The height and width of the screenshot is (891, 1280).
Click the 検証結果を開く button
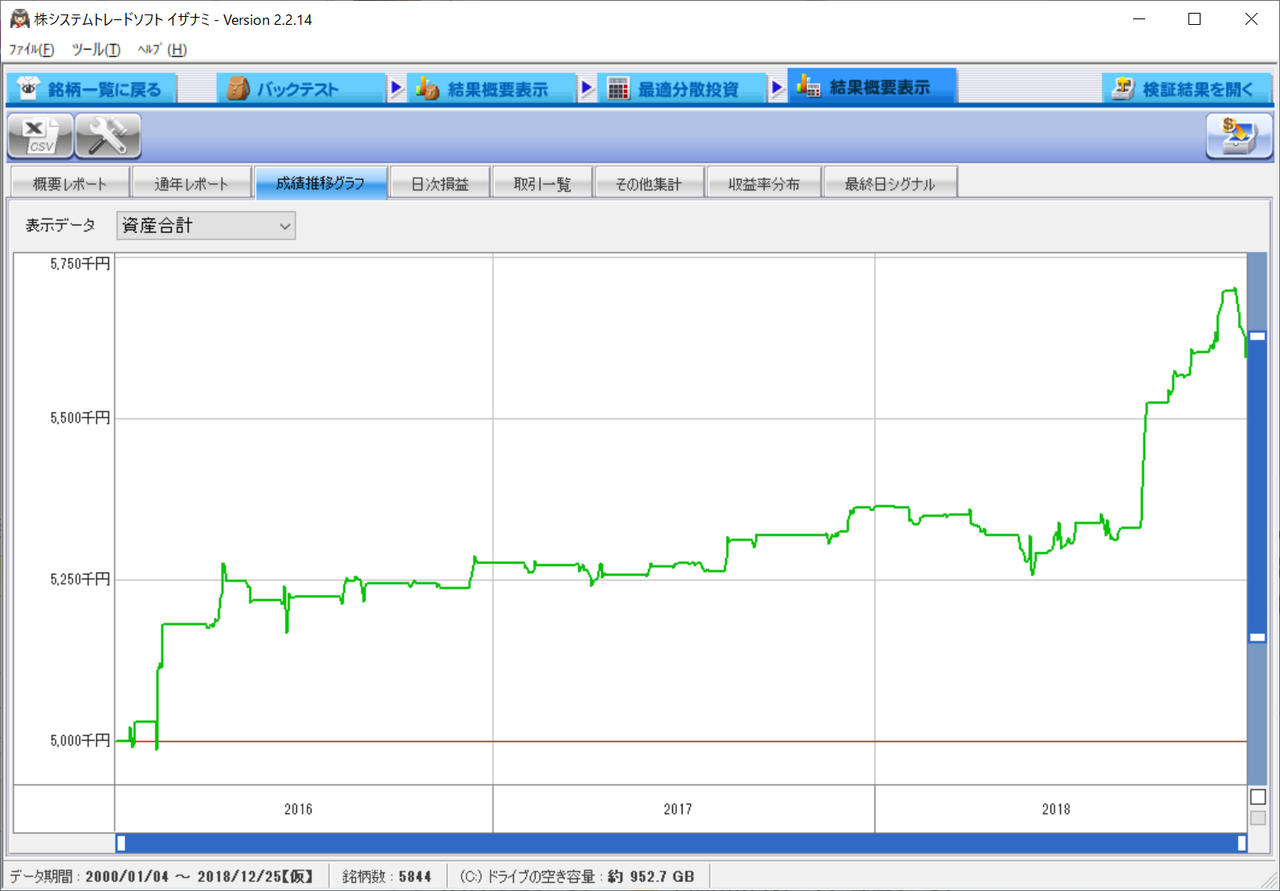[1187, 88]
